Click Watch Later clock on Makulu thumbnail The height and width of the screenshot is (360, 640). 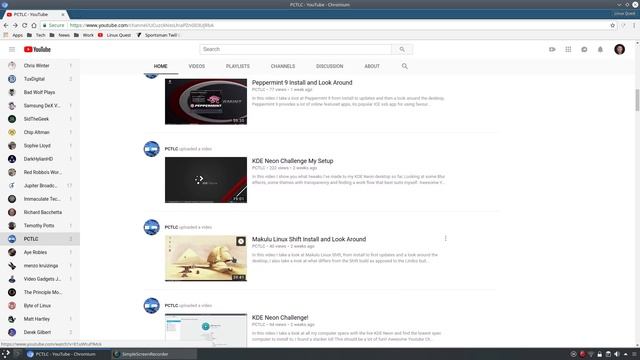(x=241, y=241)
